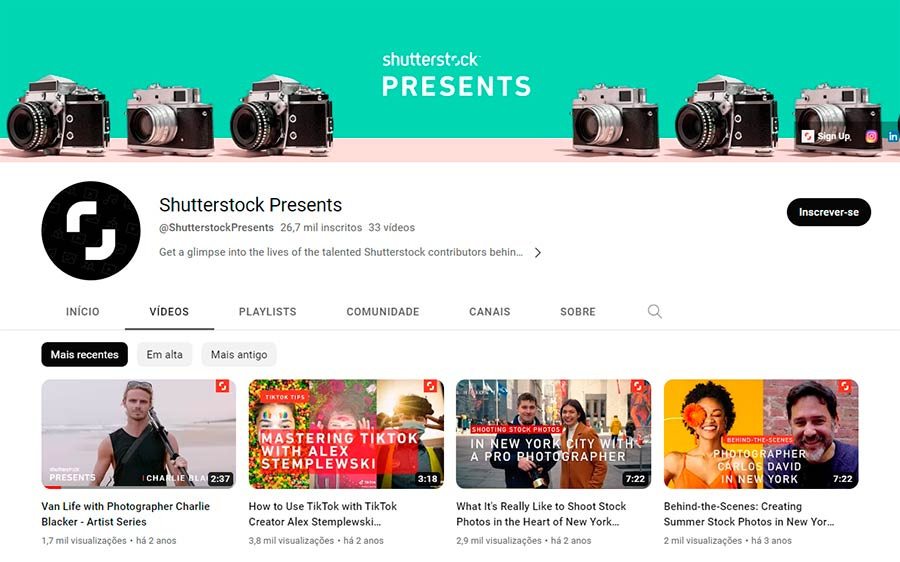The width and height of the screenshot is (900, 562).
Task: Click the Inscrever-se subscribe button
Action: 829,212
